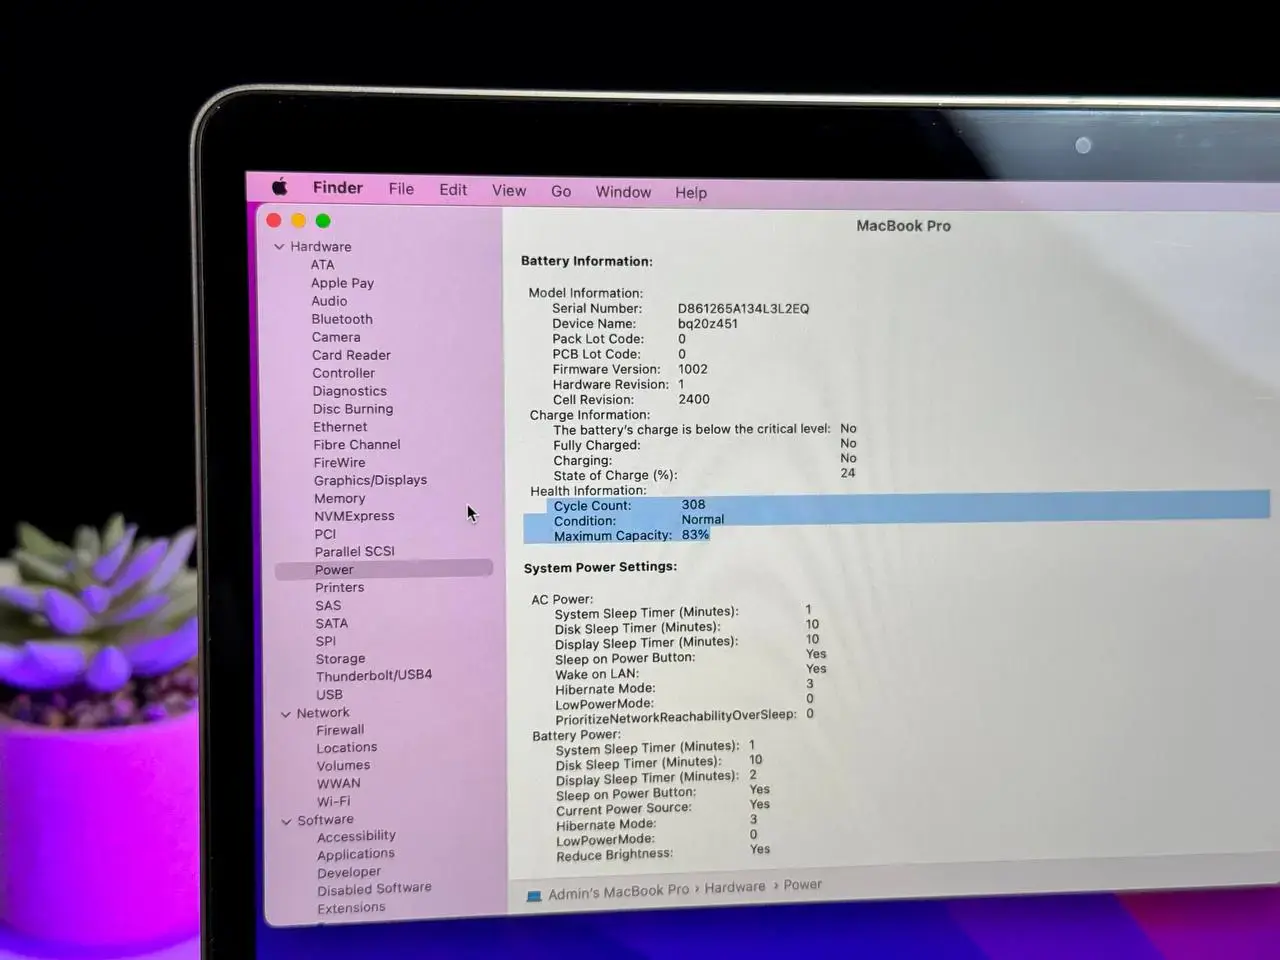1280x960 pixels.
Task: Select Extensions under Software
Action: point(351,908)
